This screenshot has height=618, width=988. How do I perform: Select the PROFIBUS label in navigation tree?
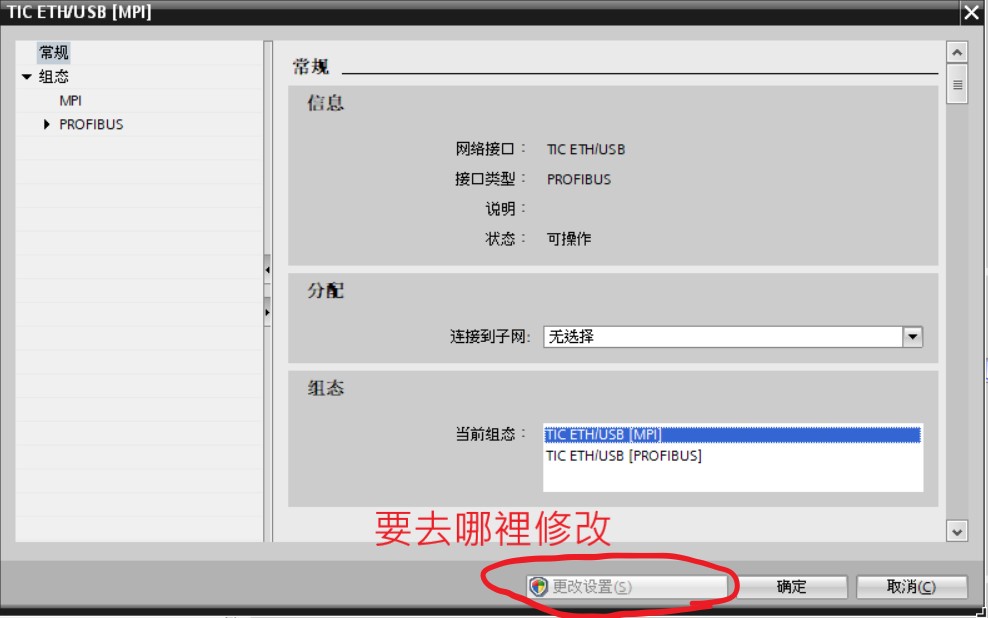(91, 125)
